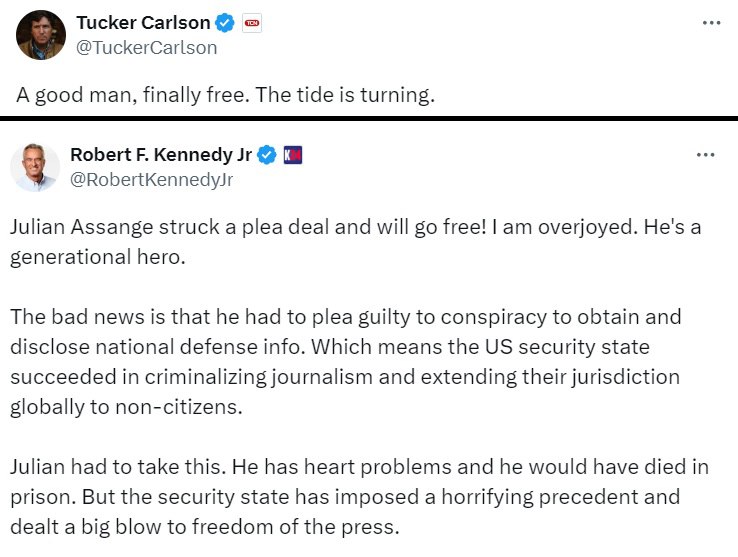Click the 'Julian Assange struck a plea deal' line
This screenshot has height=557, width=738.
point(356,227)
